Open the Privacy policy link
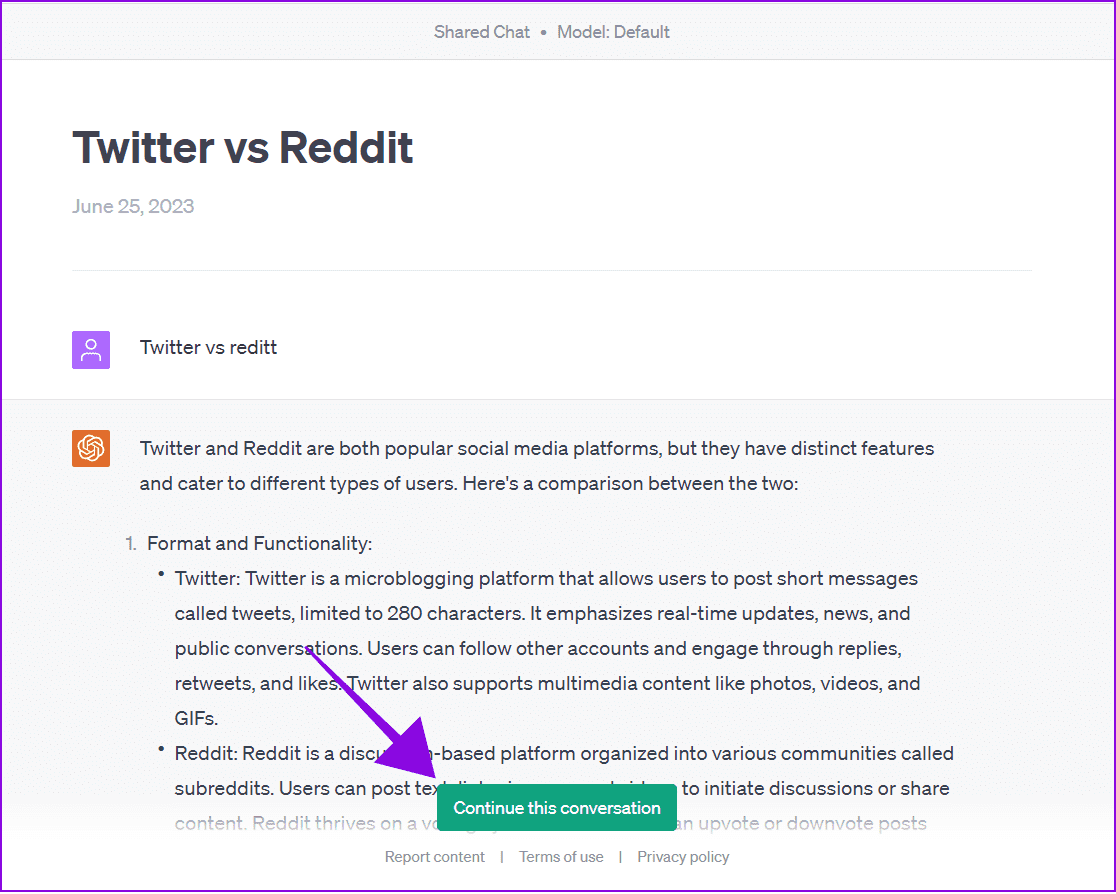This screenshot has height=894, width=1116. pos(683,857)
